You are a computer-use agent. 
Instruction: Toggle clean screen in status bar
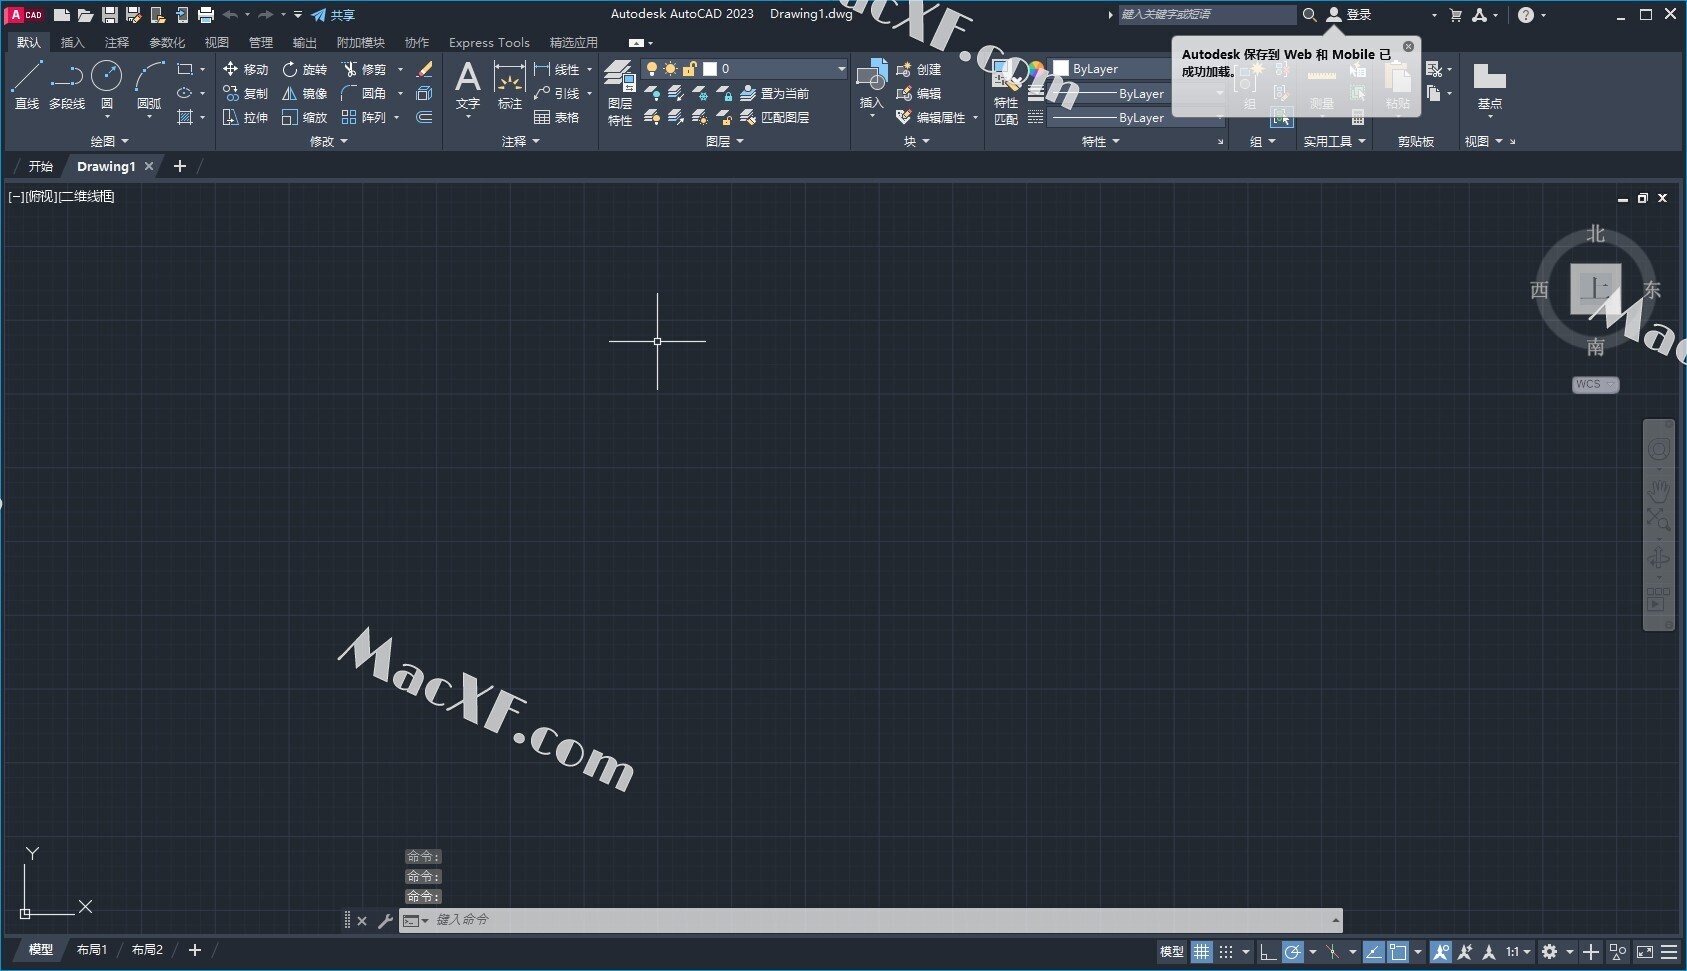1645,952
